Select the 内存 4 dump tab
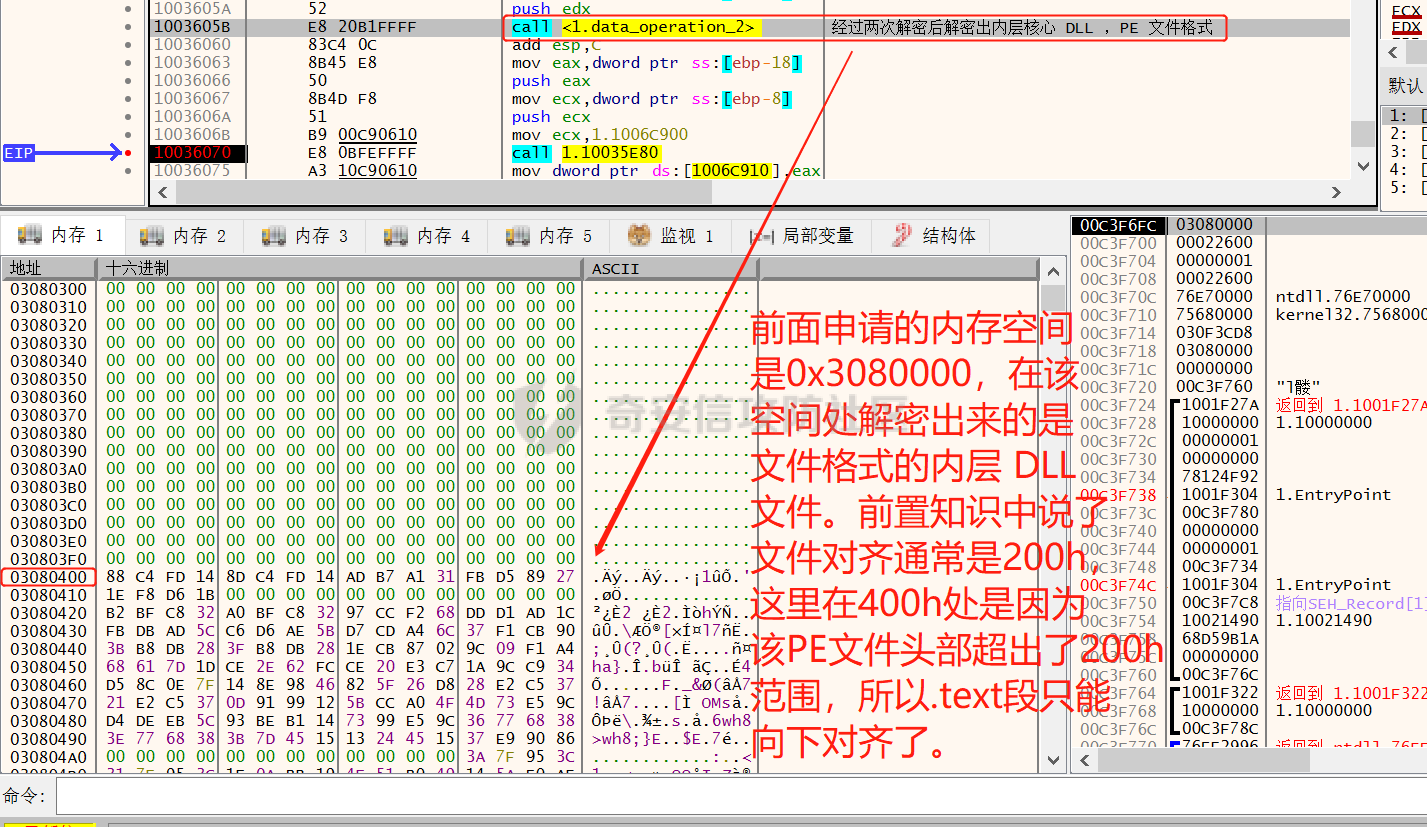1427x827 pixels. (x=429, y=236)
